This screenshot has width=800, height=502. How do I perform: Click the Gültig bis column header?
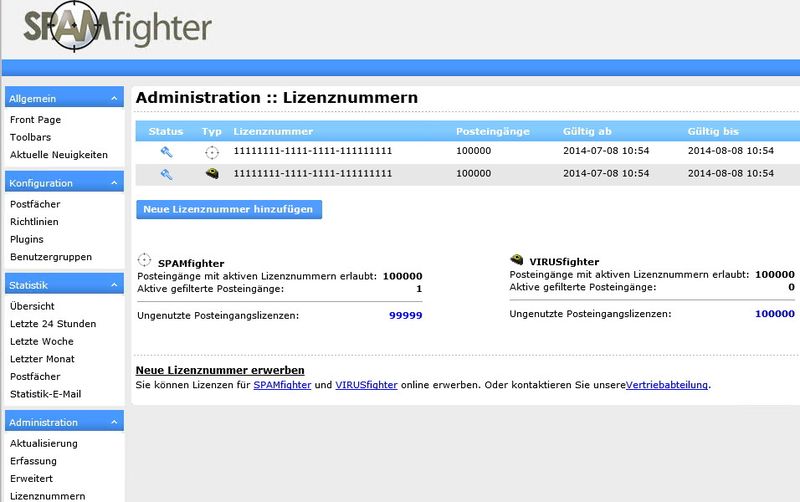click(x=713, y=131)
